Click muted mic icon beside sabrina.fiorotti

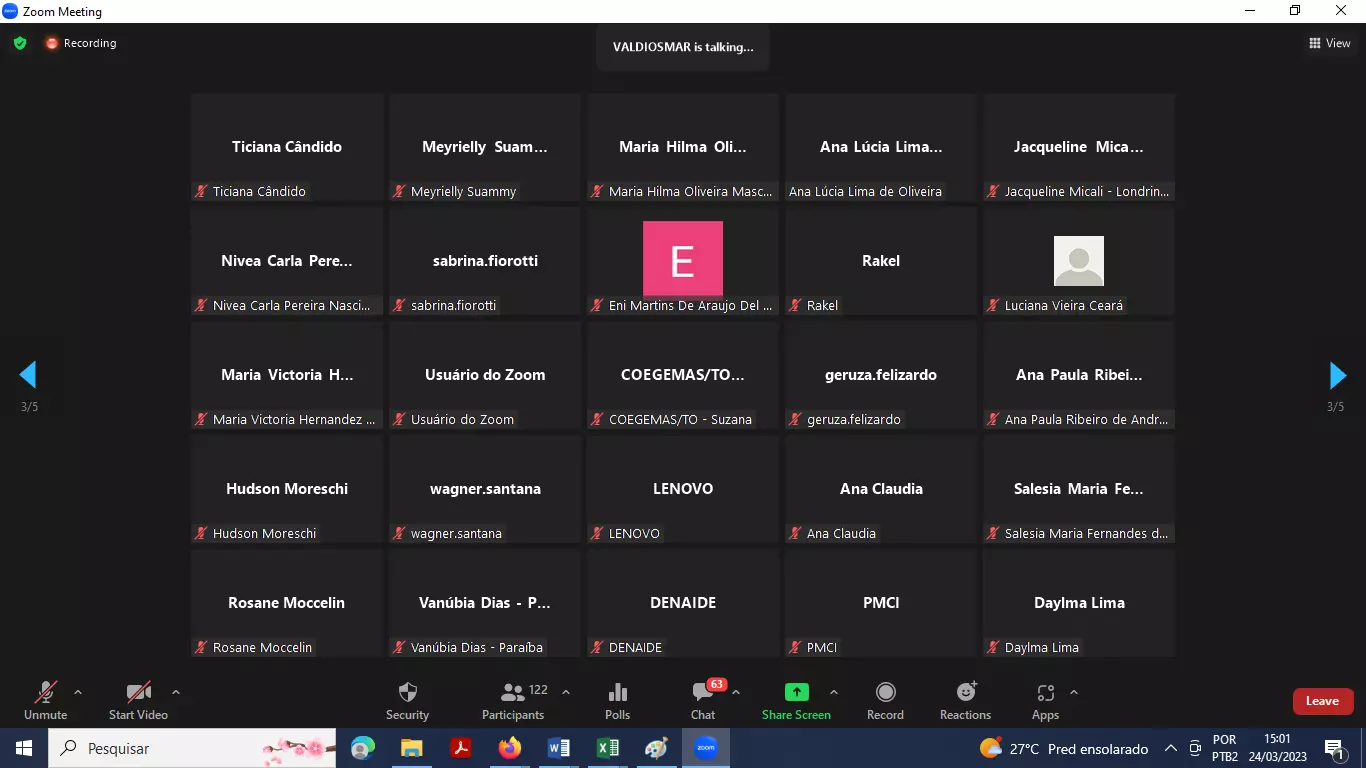point(400,305)
